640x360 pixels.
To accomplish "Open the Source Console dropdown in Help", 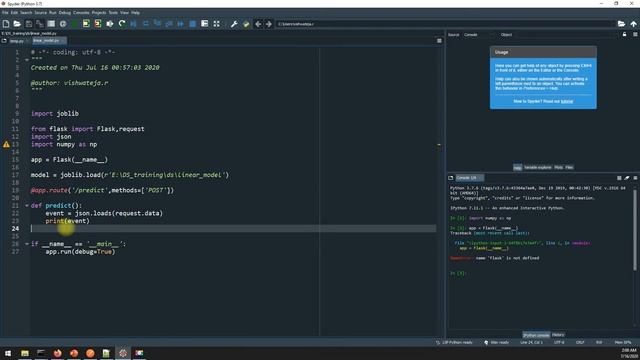I will click(478, 35).
